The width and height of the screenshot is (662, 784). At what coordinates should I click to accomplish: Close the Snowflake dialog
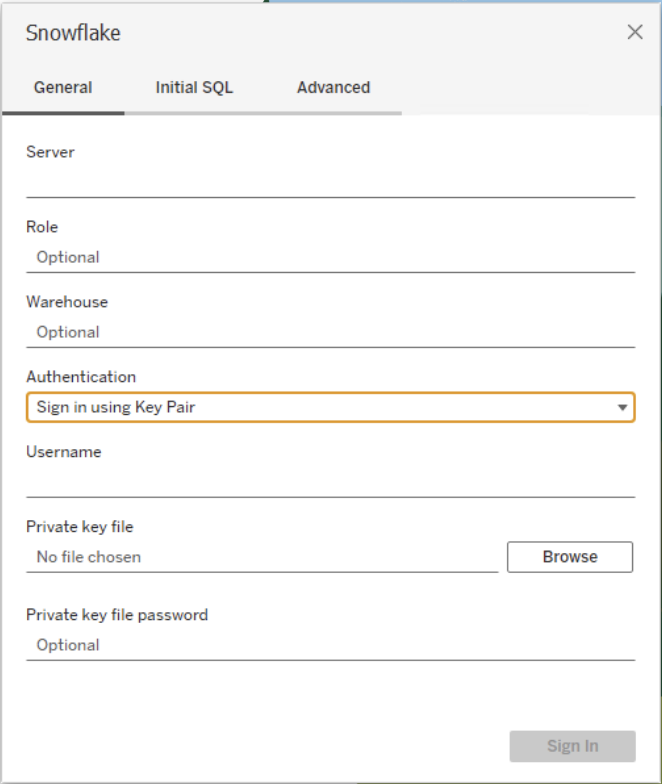(634, 32)
